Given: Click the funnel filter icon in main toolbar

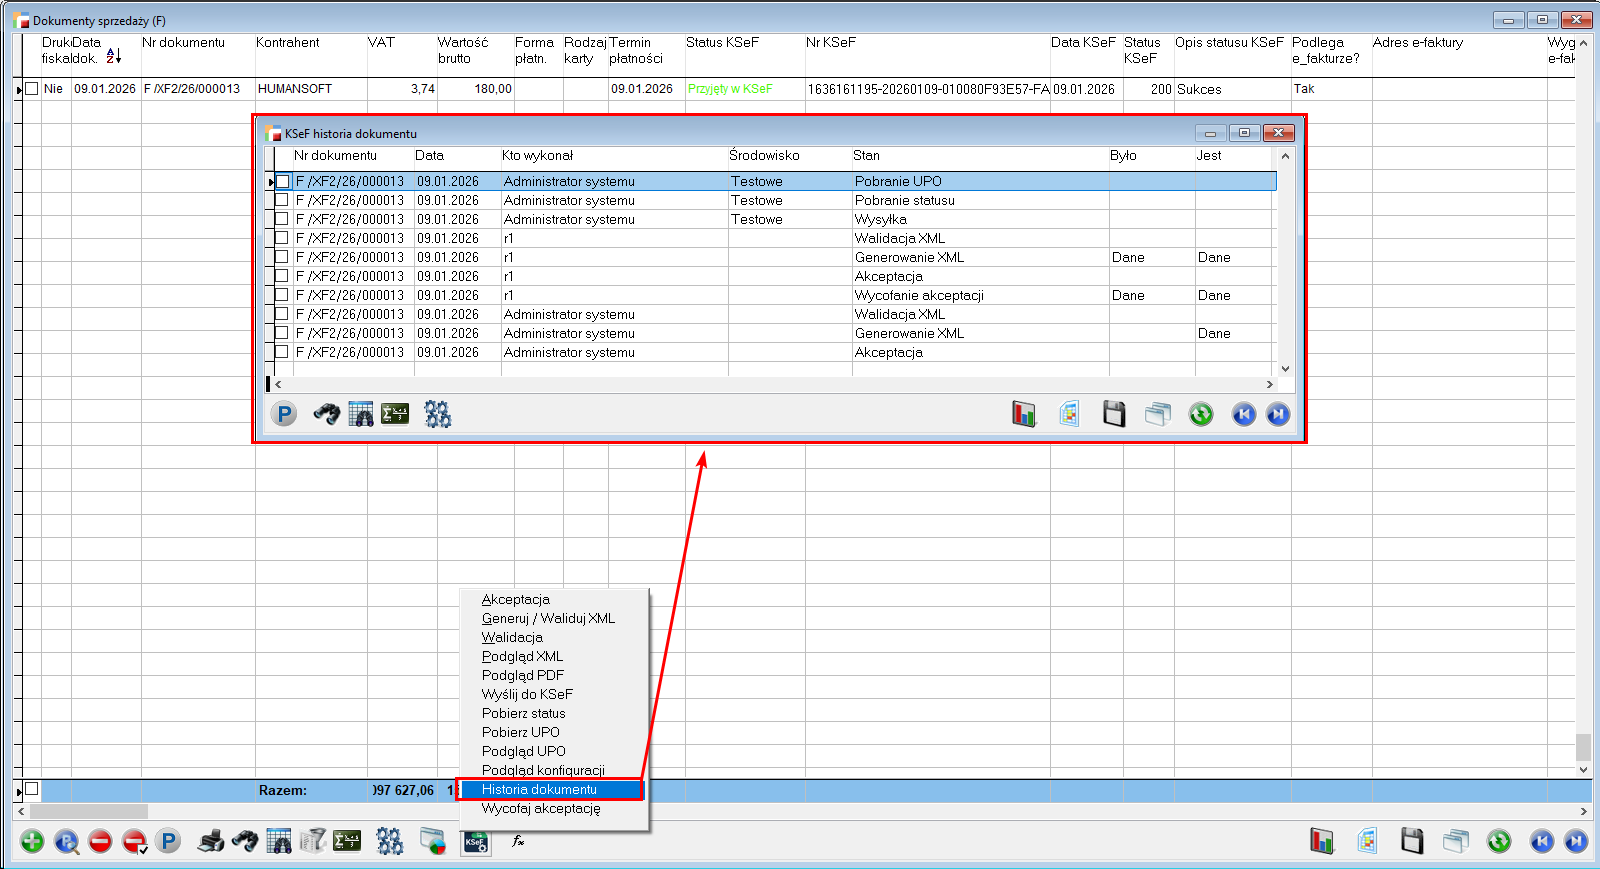Looking at the screenshot, I should pos(313,842).
